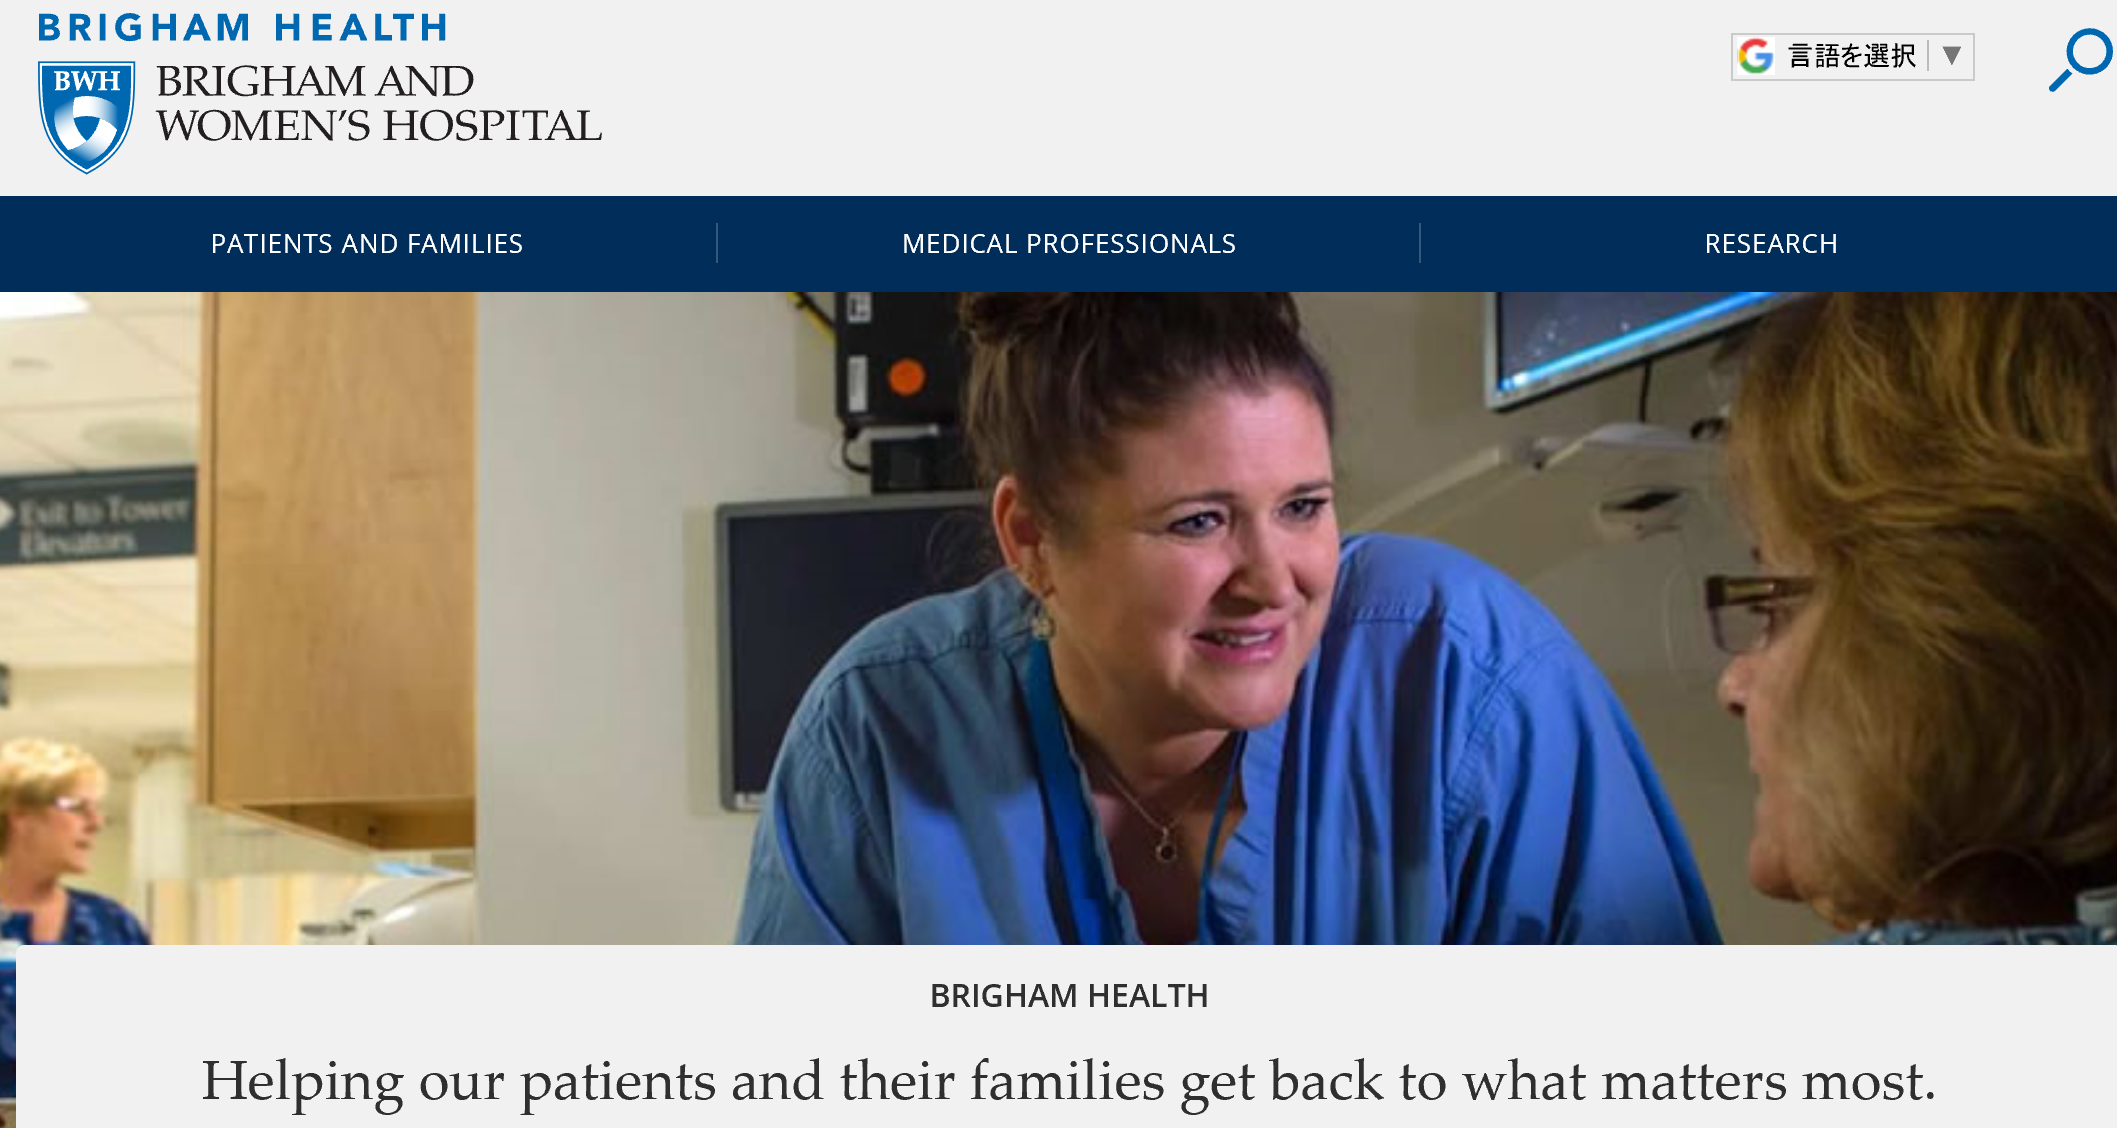Open search with the magnifying glass icon
This screenshot has height=1128, width=2117.
[x=2080, y=59]
